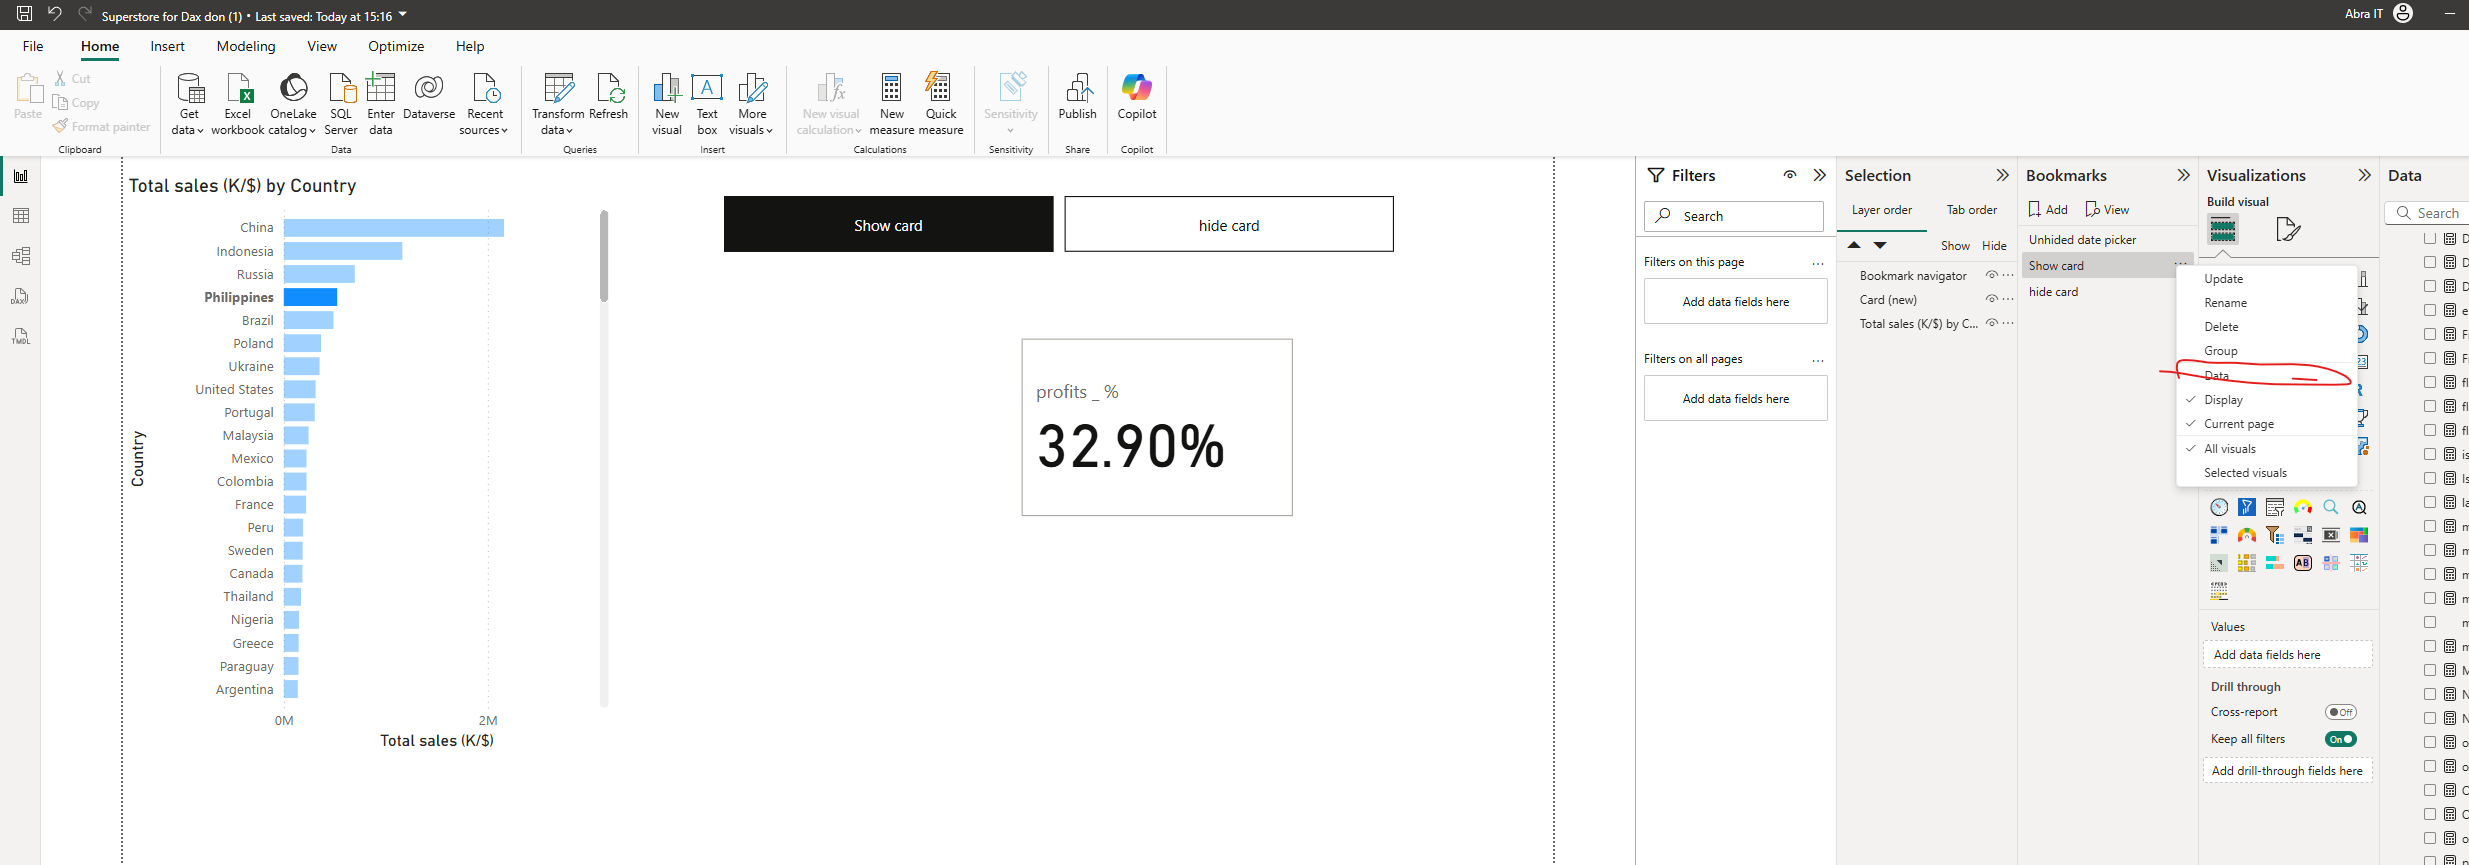Expand the Get data dropdown
2469x865 pixels.
pos(187,130)
